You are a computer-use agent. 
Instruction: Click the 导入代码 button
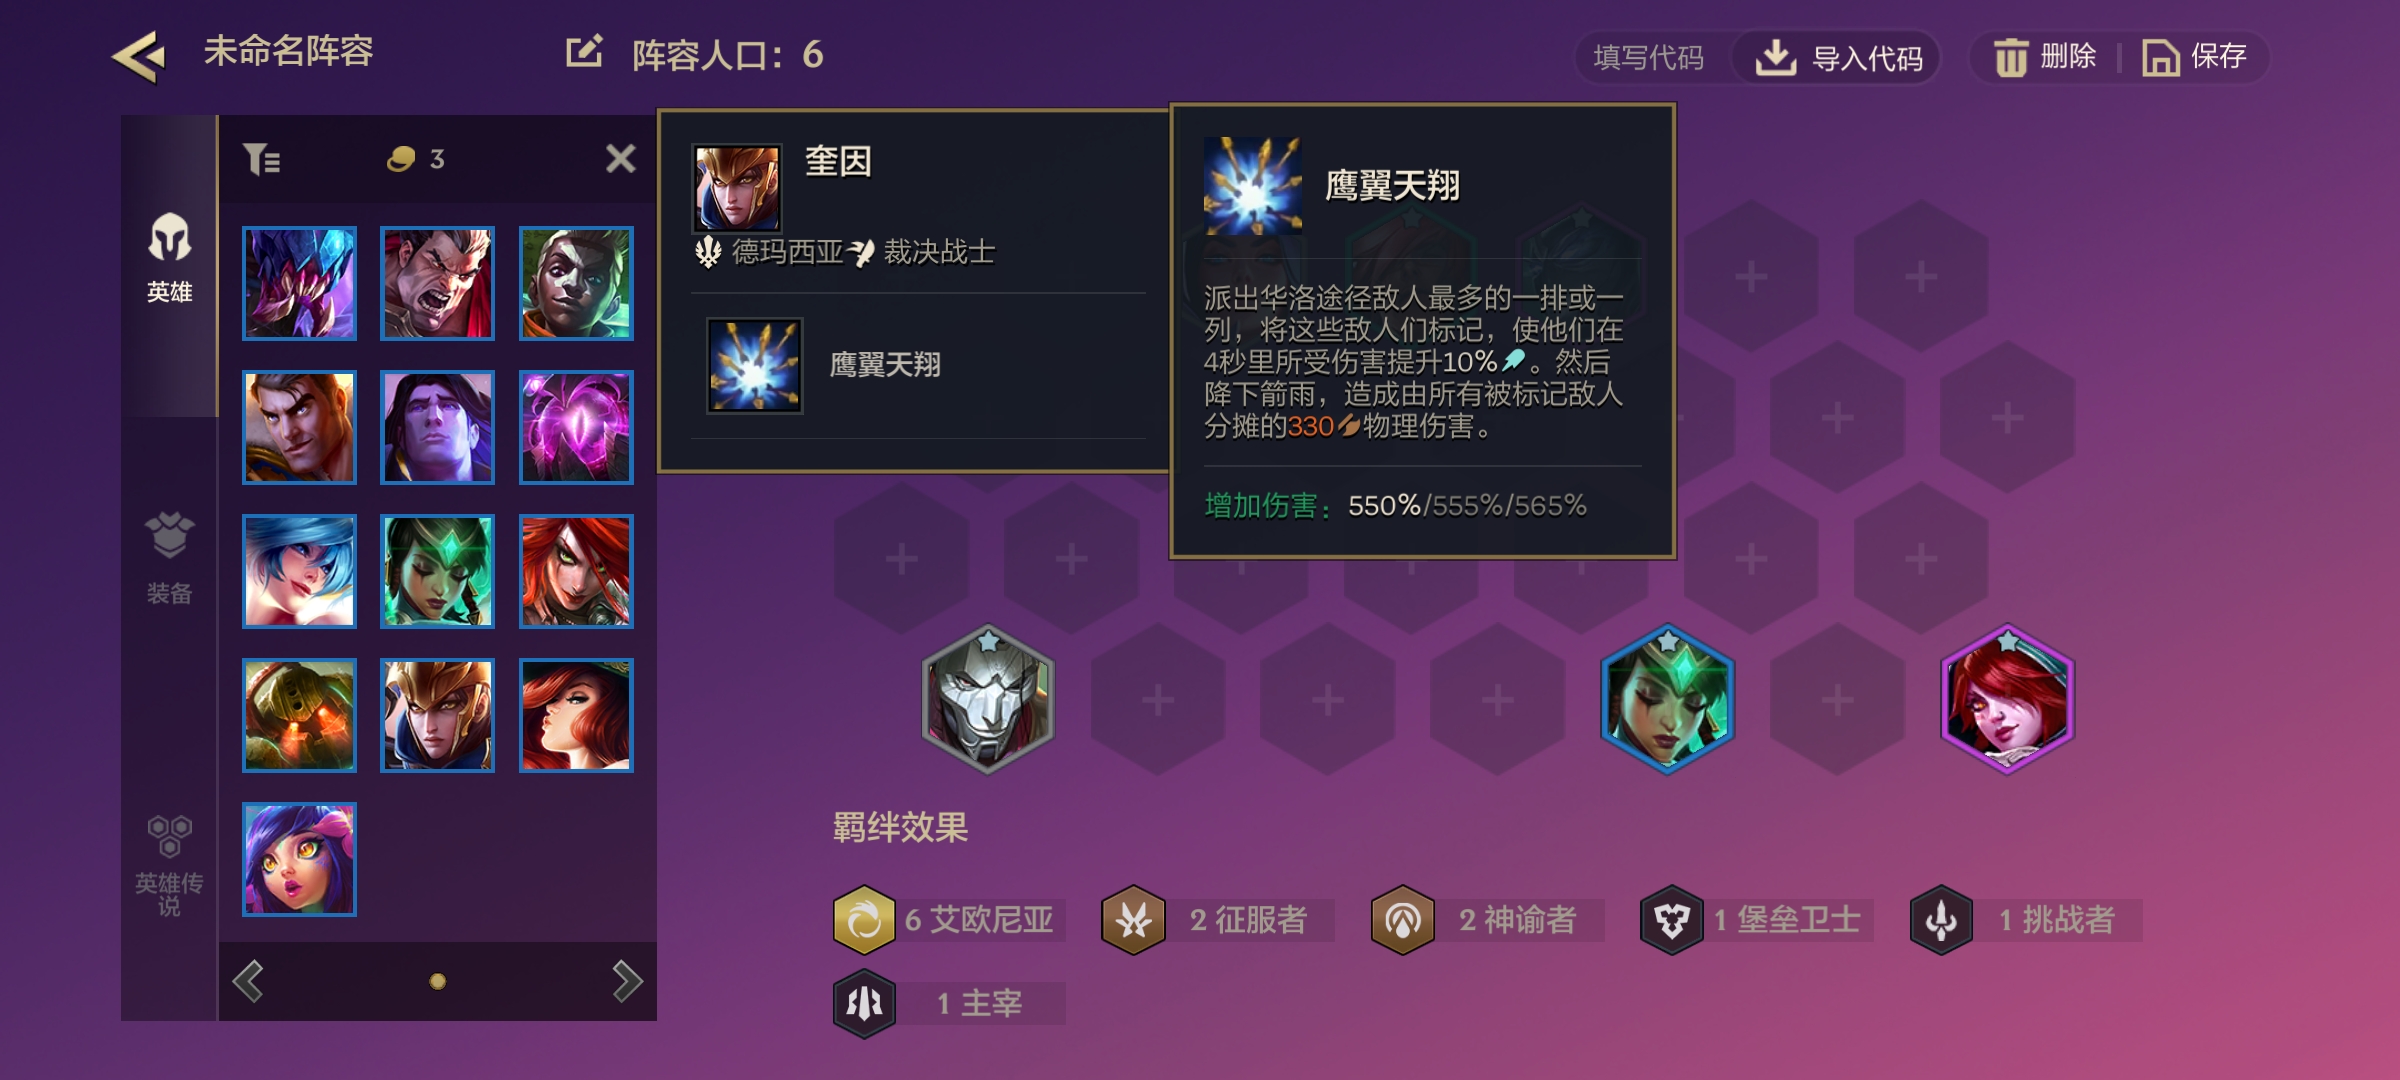(1839, 58)
